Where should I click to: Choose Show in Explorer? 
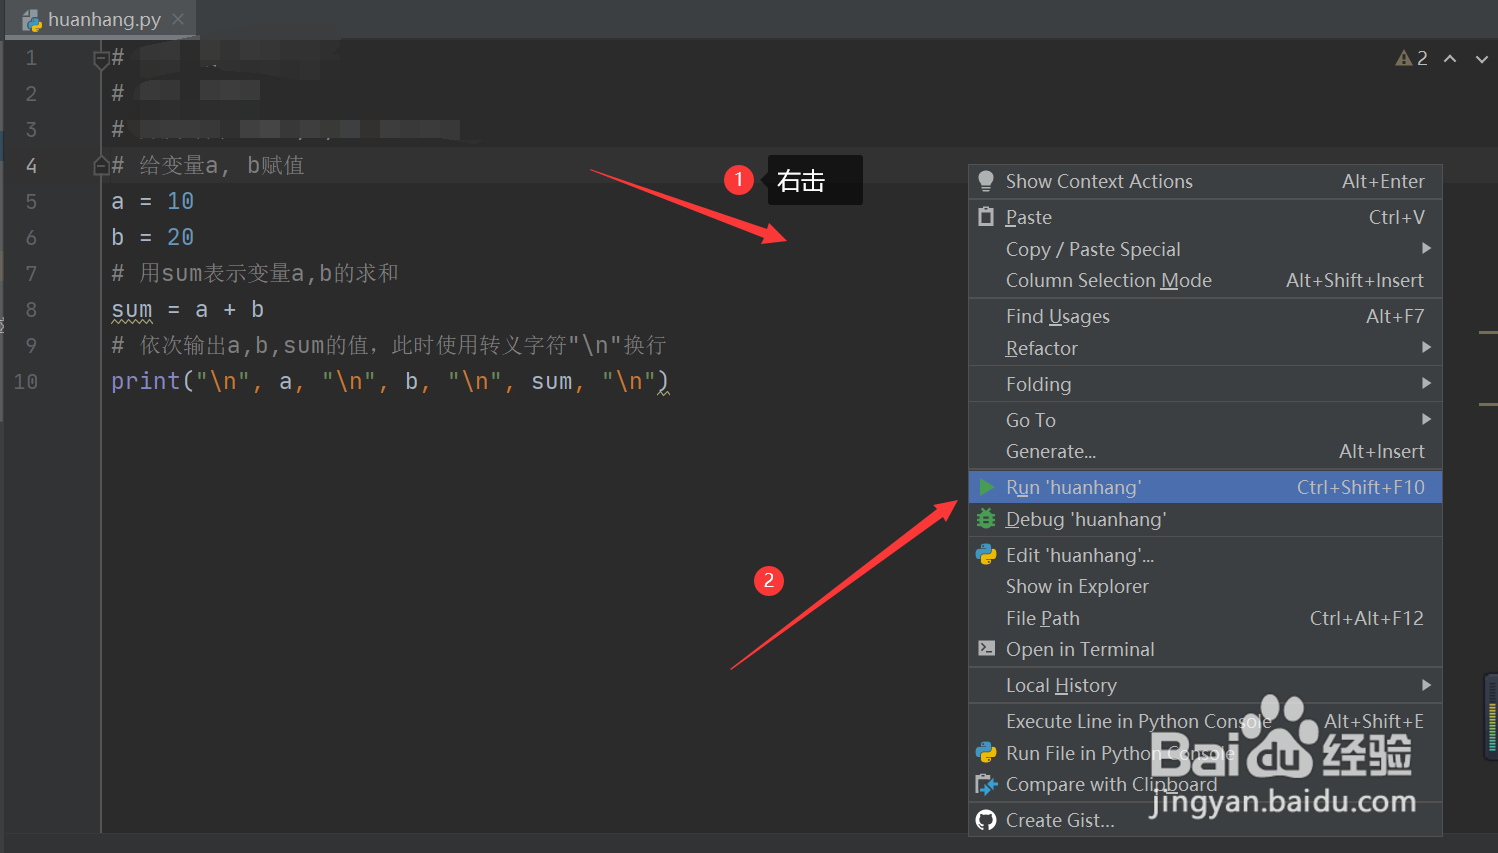click(x=1205, y=586)
